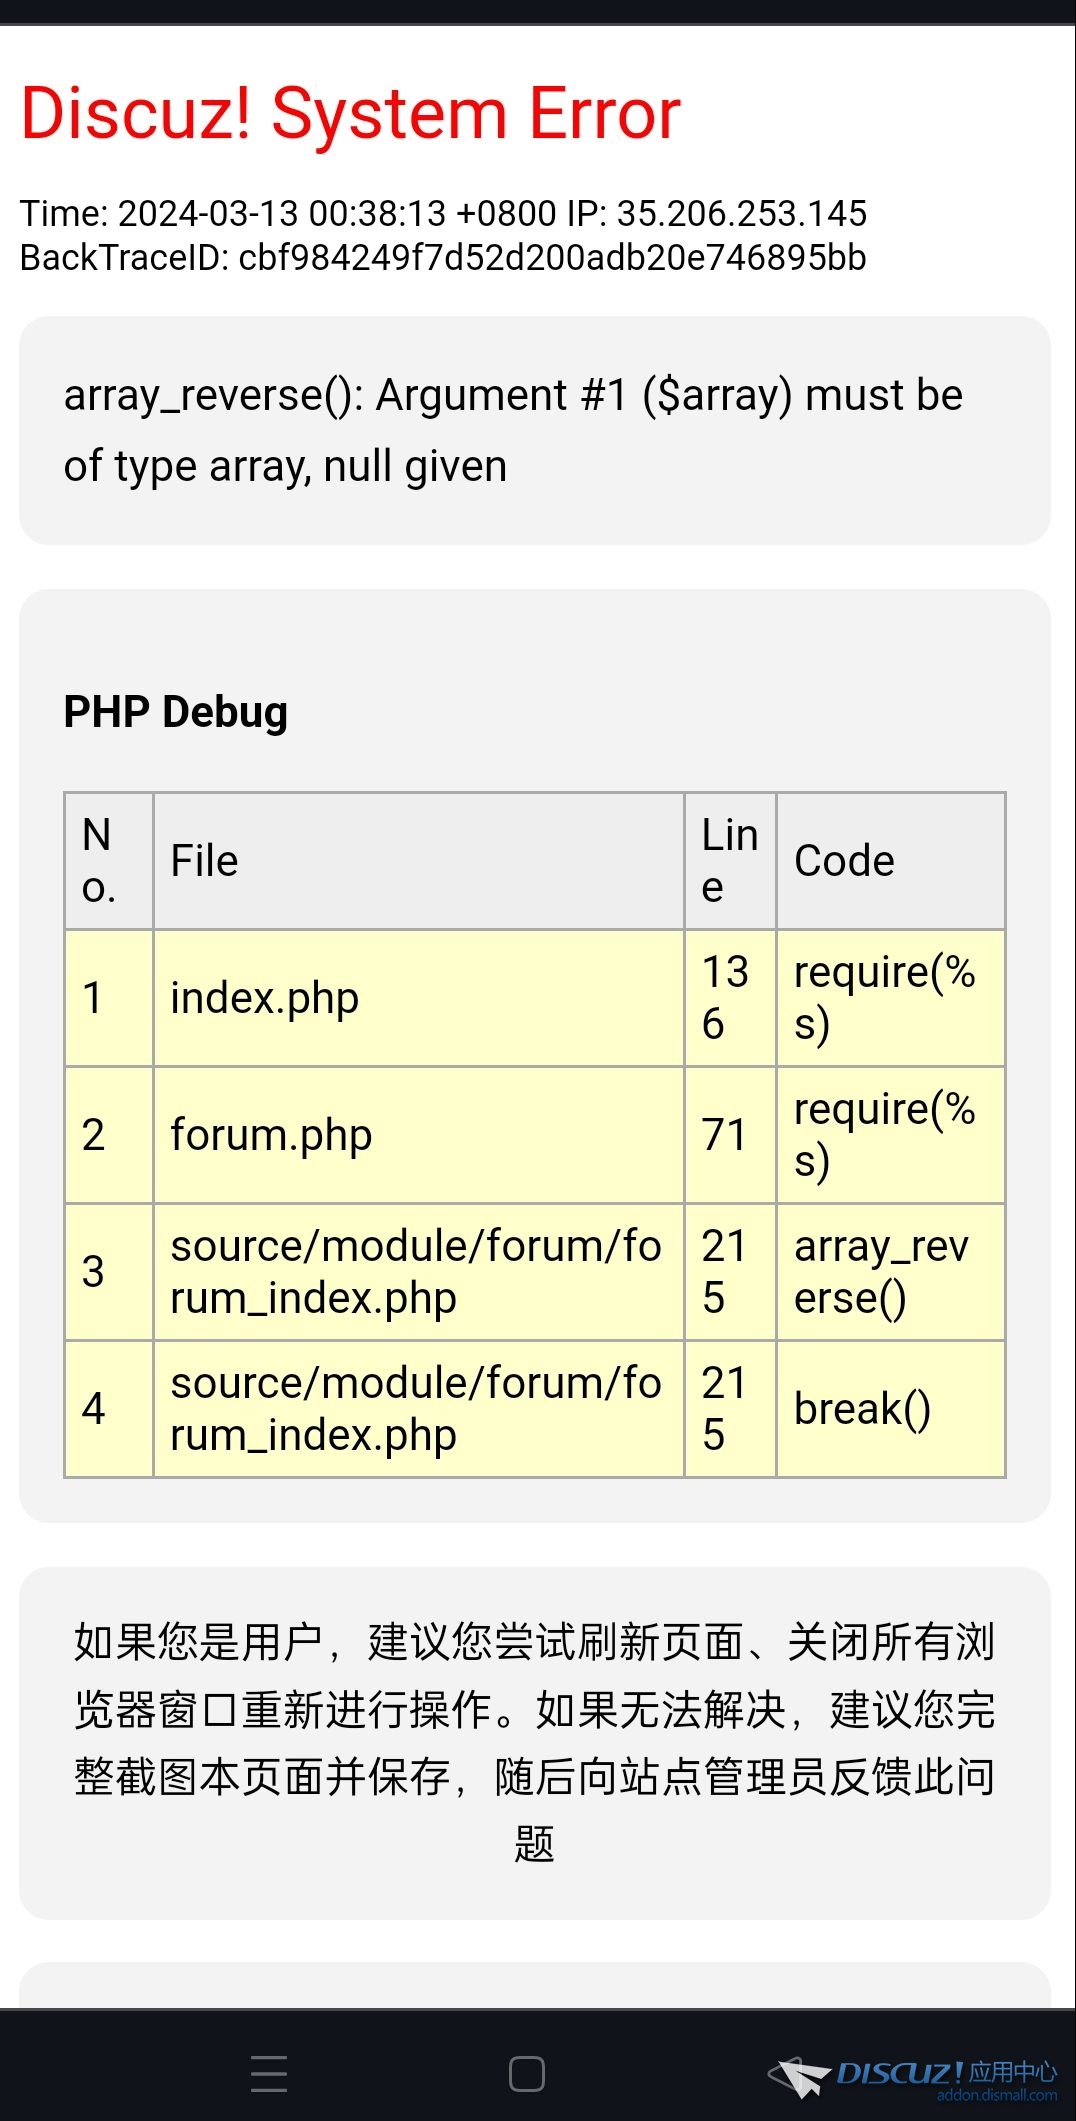Screen dimensions: 1076x2121
Task: Select the "forum.php" file cell
Action: pos(419,1135)
